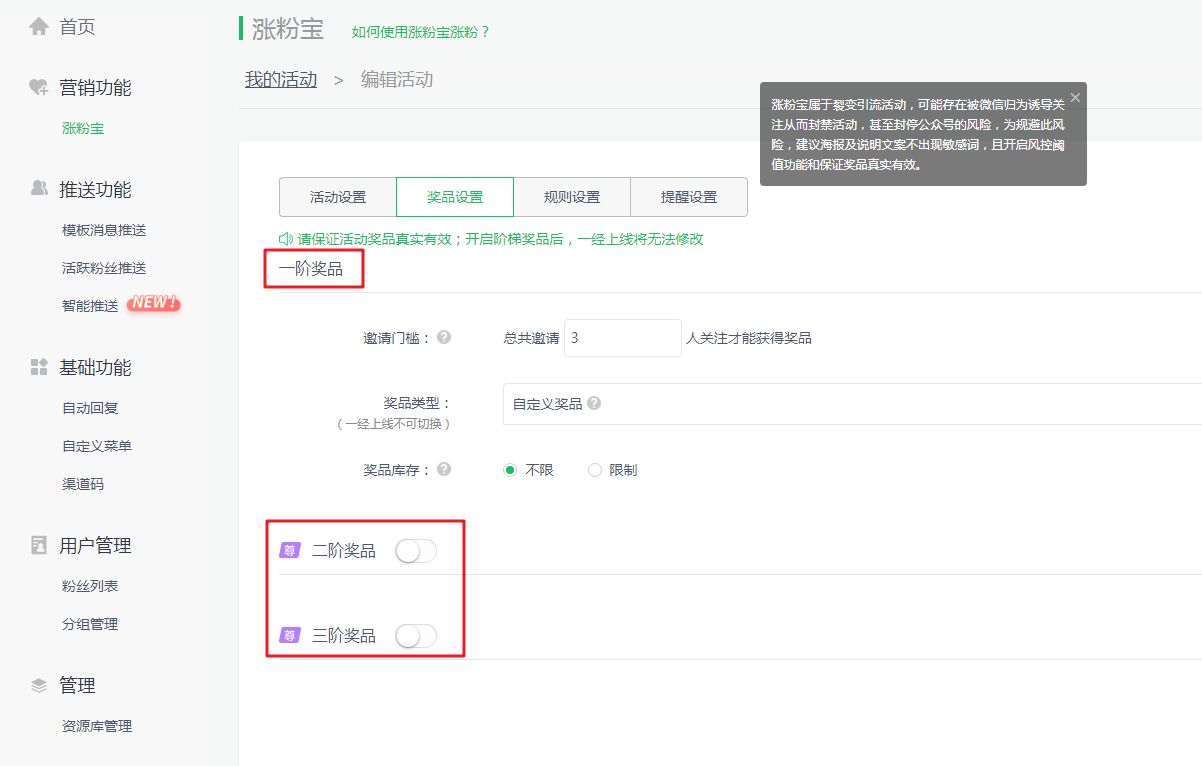Click the invite count input showing 3
The width and height of the screenshot is (1202, 766).
[620, 337]
